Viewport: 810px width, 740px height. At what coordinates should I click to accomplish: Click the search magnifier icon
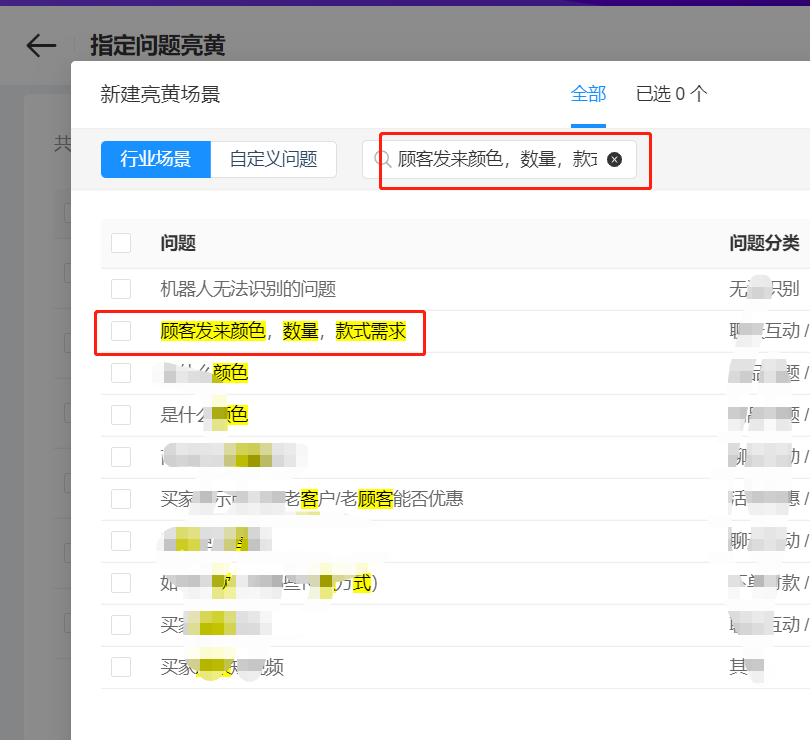[382, 159]
